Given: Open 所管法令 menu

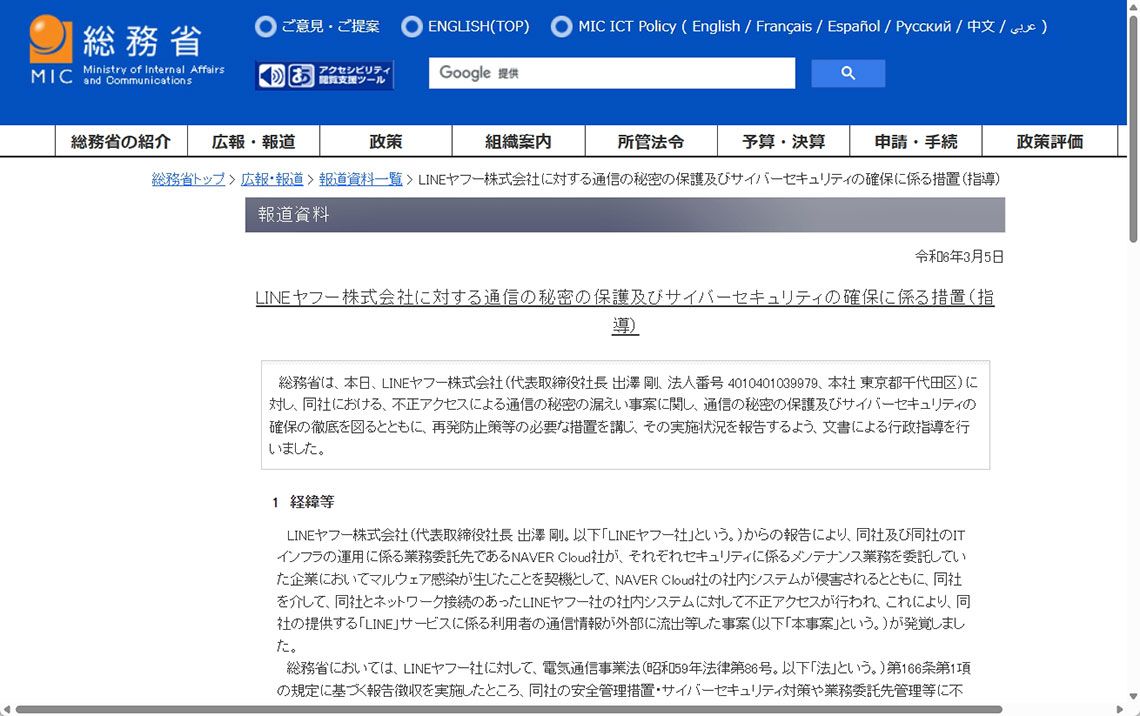Looking at the screenshot, I should coord(651,141).
